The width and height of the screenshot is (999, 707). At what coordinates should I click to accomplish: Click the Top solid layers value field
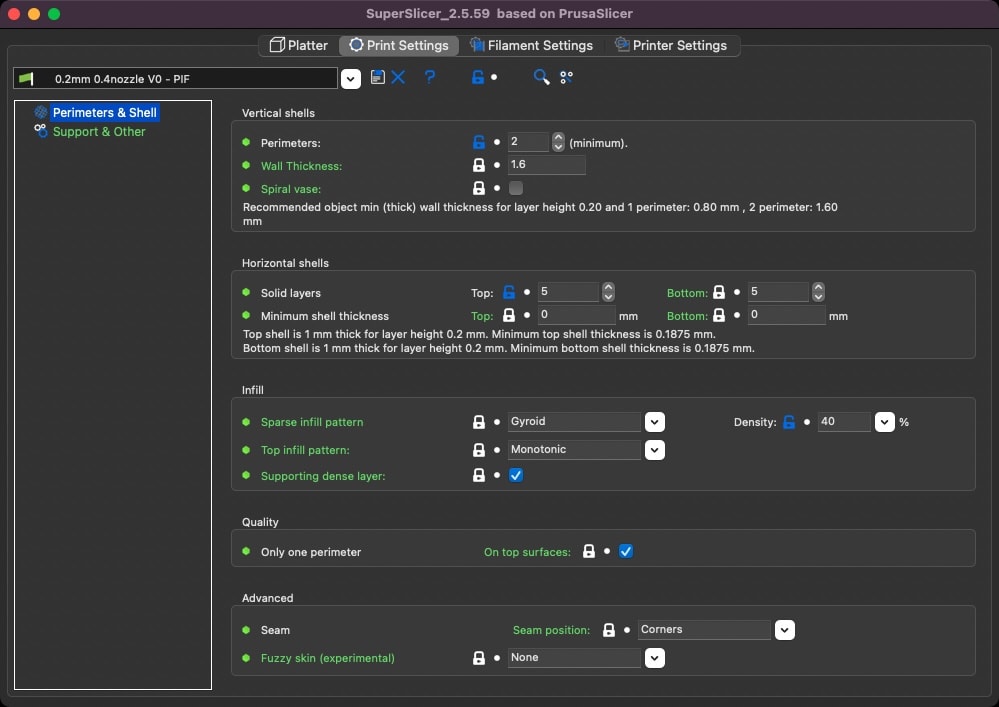568,292
